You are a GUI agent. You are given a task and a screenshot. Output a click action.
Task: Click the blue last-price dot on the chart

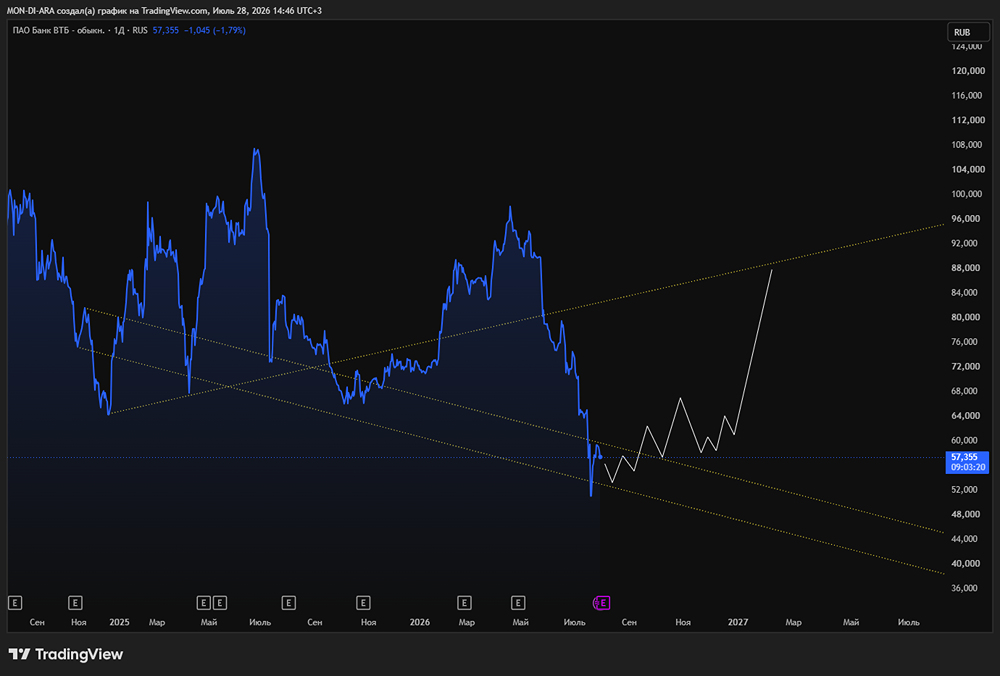click(601, 457)
